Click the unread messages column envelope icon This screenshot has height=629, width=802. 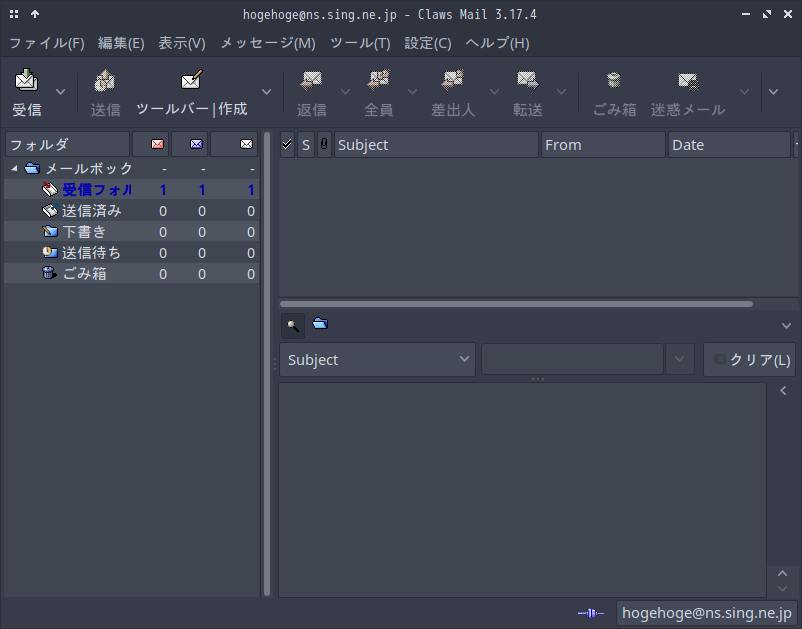[x=196, y=144]
